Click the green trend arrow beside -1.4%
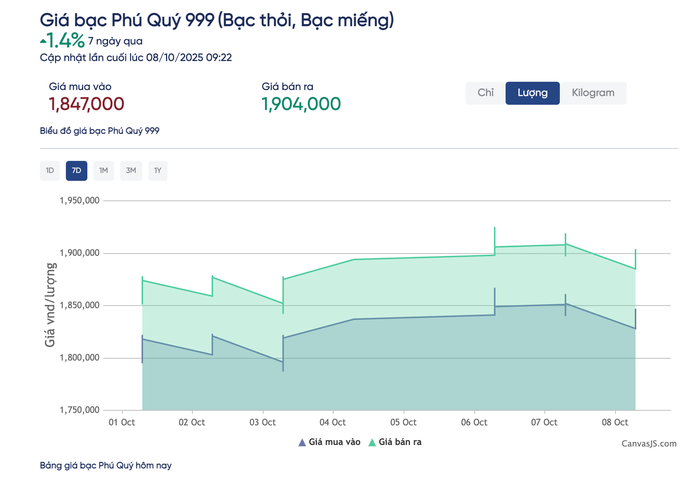Image resolution: width=698 pixels, height=477 pixels. 42,39
